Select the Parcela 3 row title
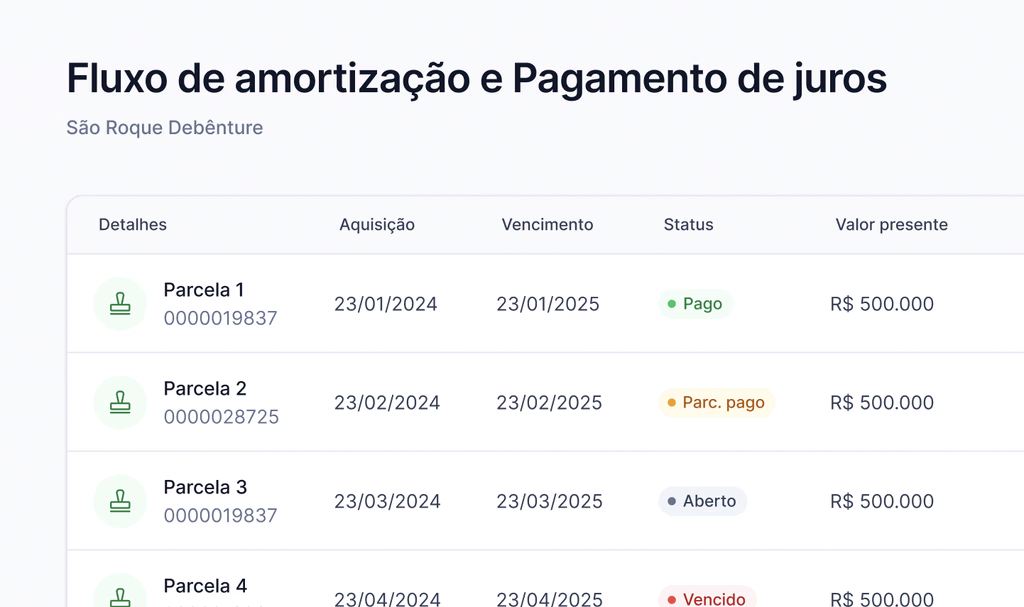 [205, 488]
